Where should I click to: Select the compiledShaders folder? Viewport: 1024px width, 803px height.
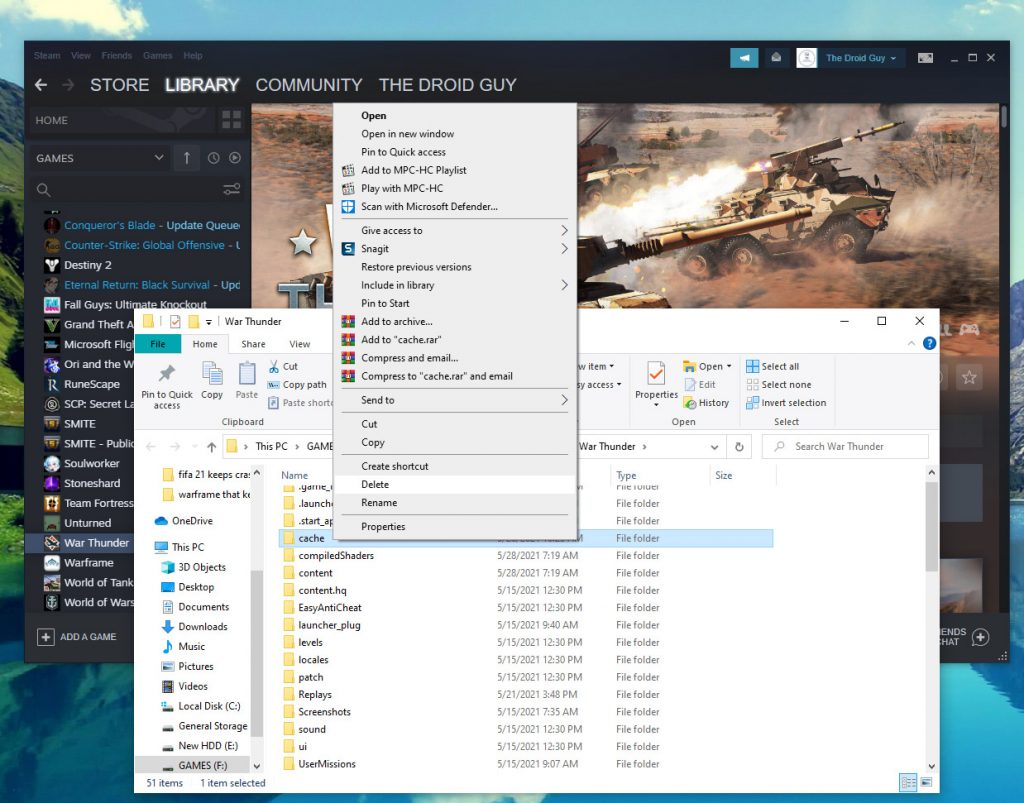pyautogui.click(x=336, y=556)
